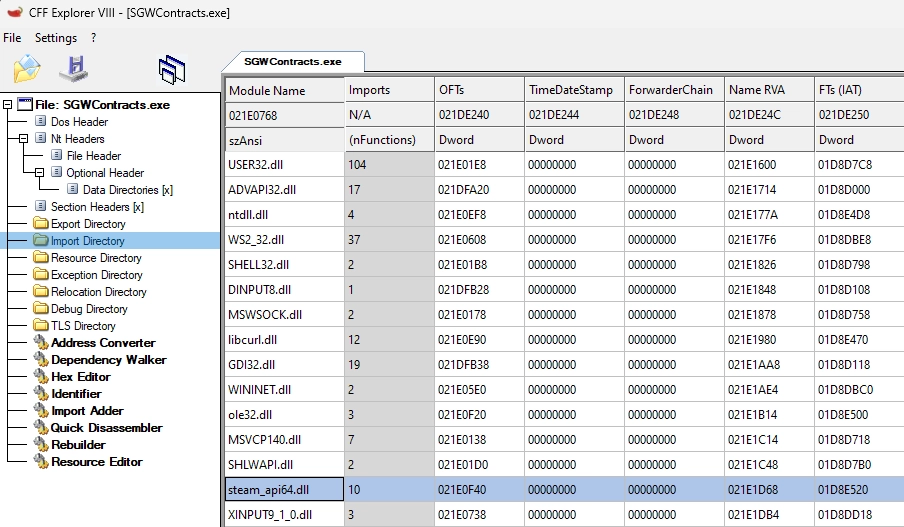Image resolution: width=904 pixels, height=527 pixels.
Task: Click the Optional Header node icon
Action: [56, 172]
